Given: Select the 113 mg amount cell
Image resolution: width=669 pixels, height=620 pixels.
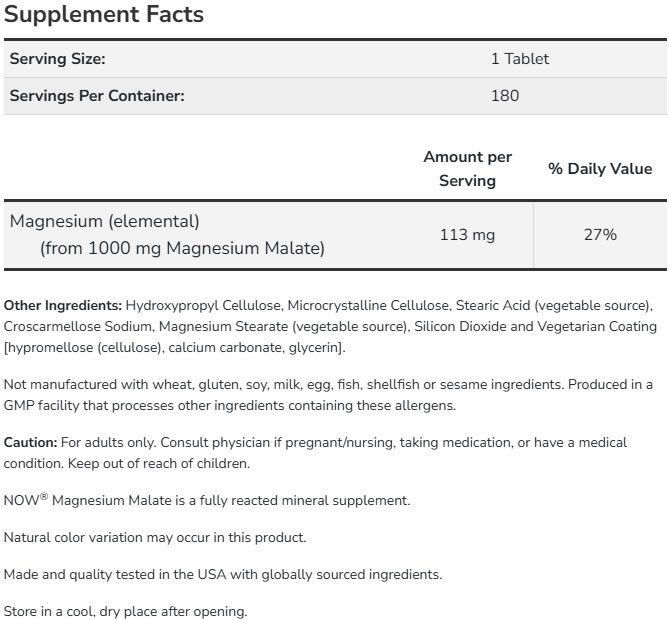Looking at the screenshot, I should [467, 235].
